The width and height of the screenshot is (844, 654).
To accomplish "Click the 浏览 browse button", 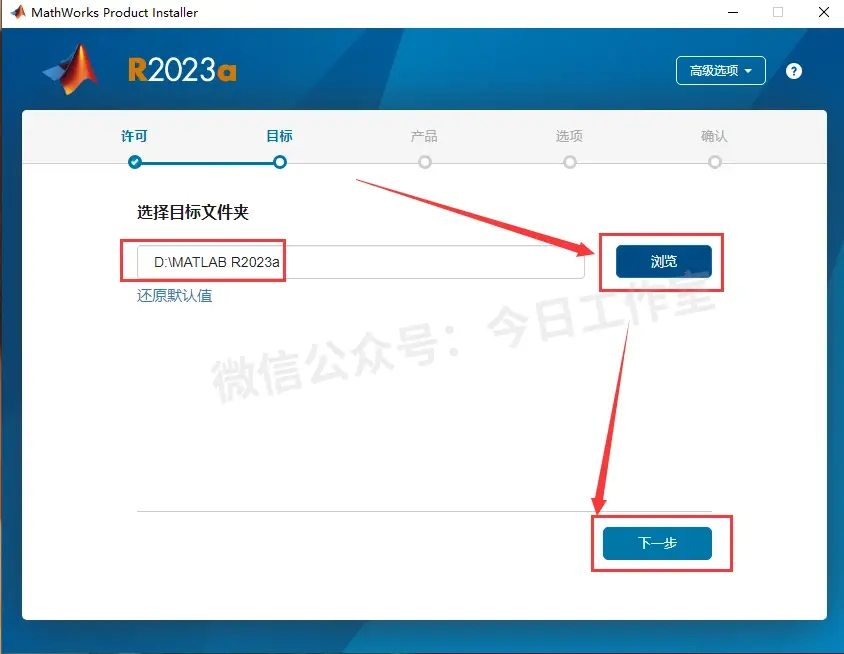I will pyautogui.click(x=664, y=262).
